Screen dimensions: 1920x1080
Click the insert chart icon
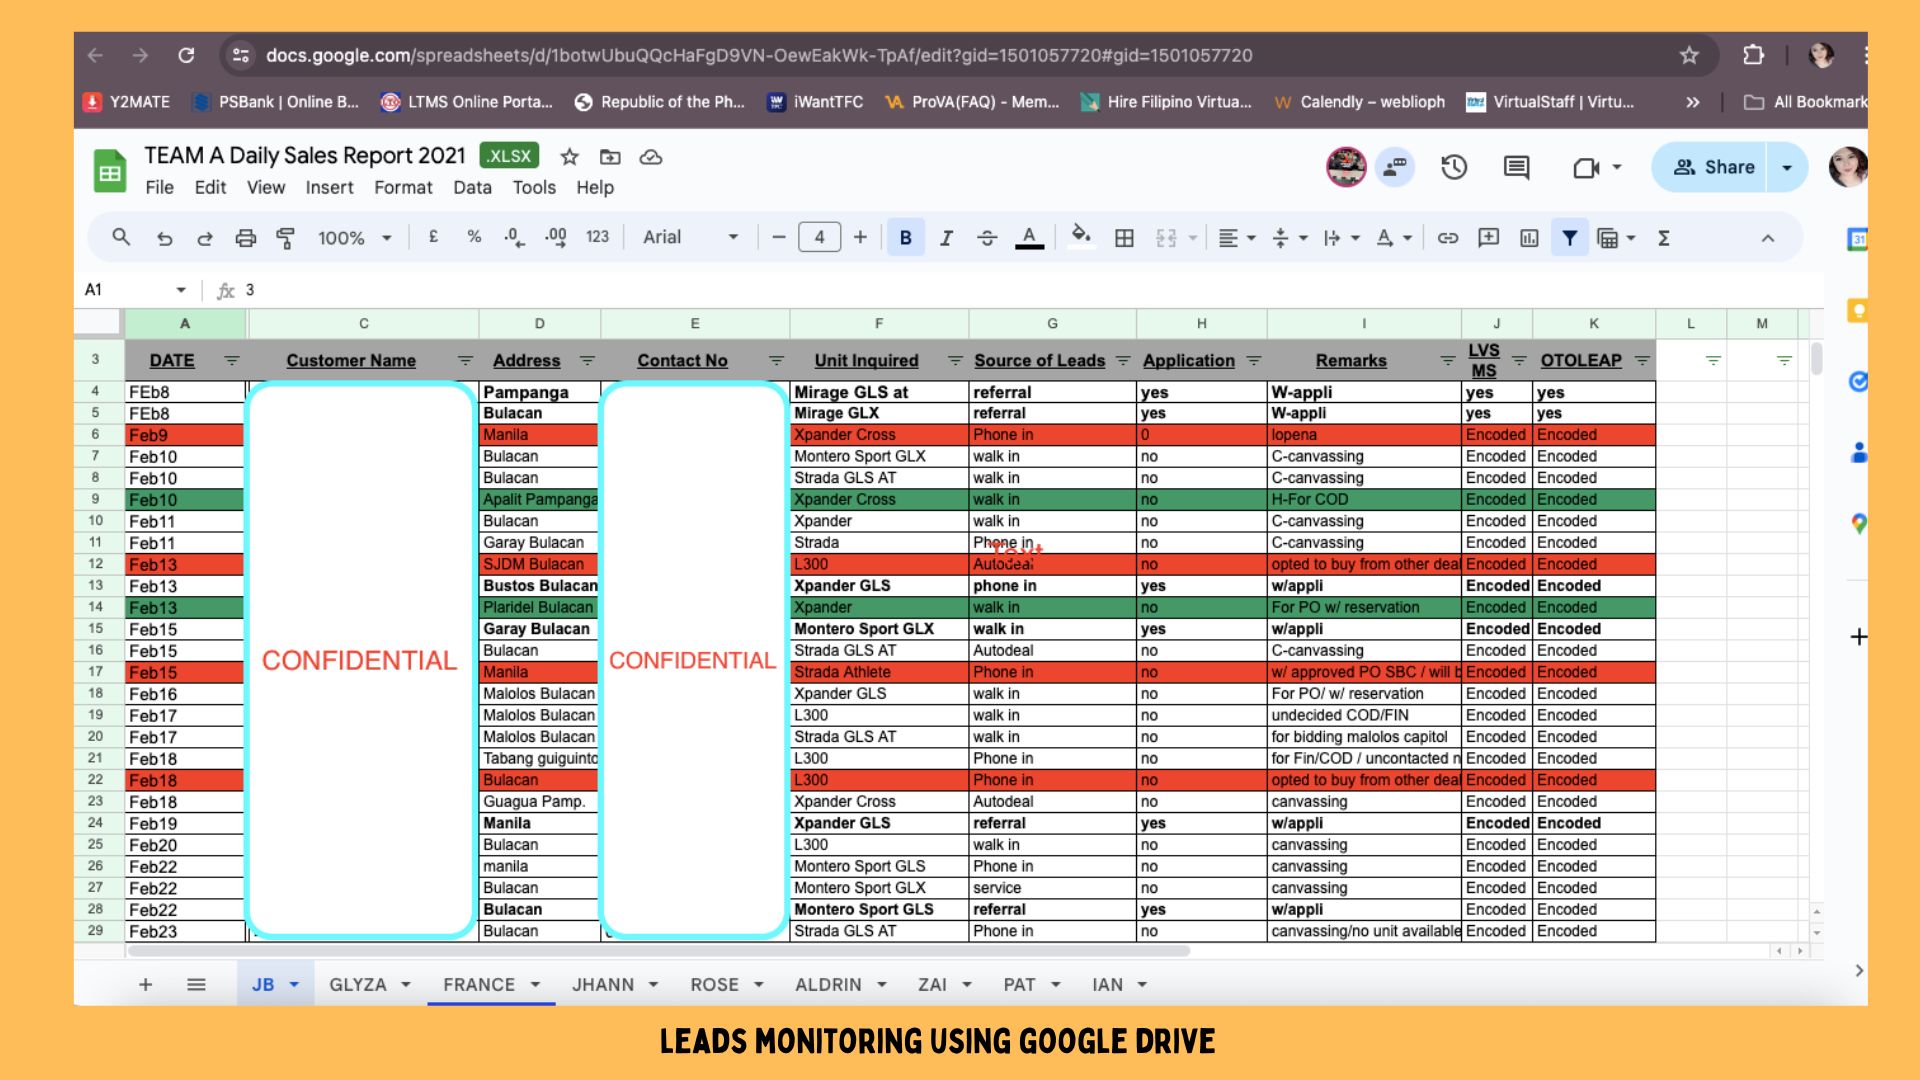pyautogui.click(x=1529, y=238)
